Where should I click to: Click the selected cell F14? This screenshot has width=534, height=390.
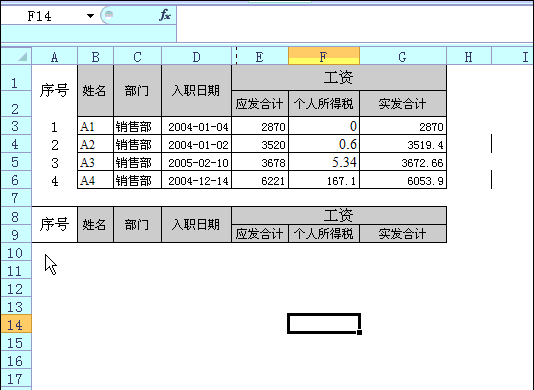[324, 324]
